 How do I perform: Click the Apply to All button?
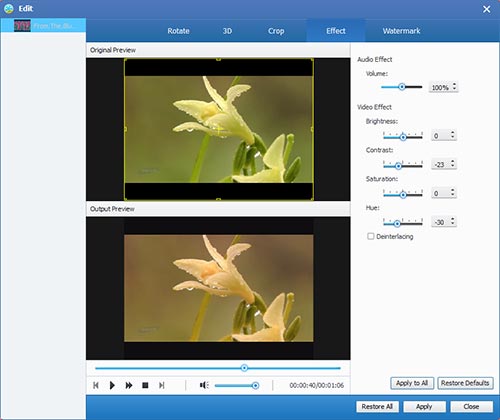pos(412,383)
